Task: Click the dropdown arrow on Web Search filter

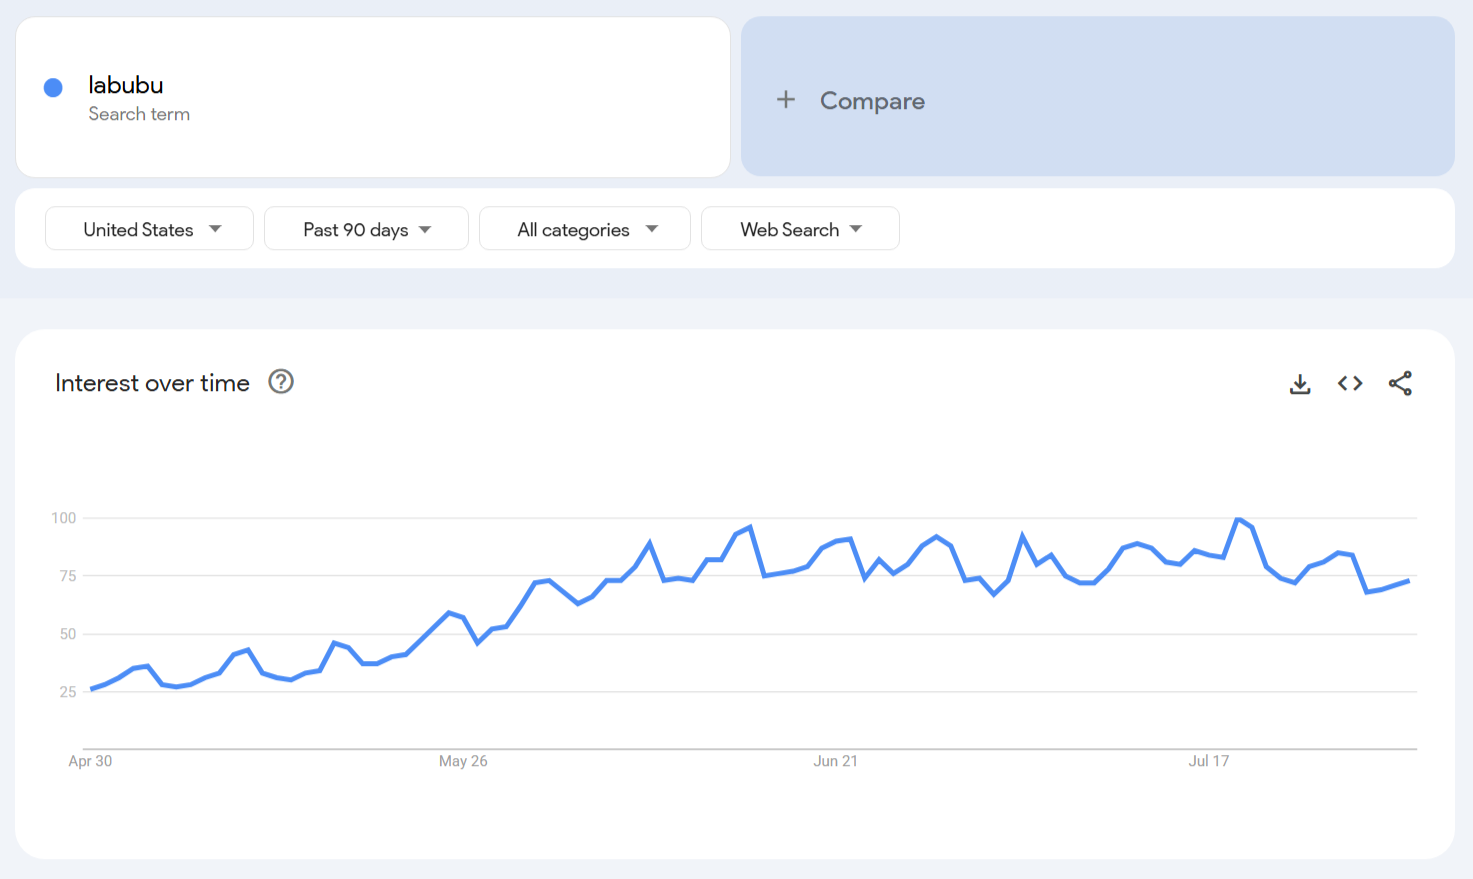Action: pos(856,228)
